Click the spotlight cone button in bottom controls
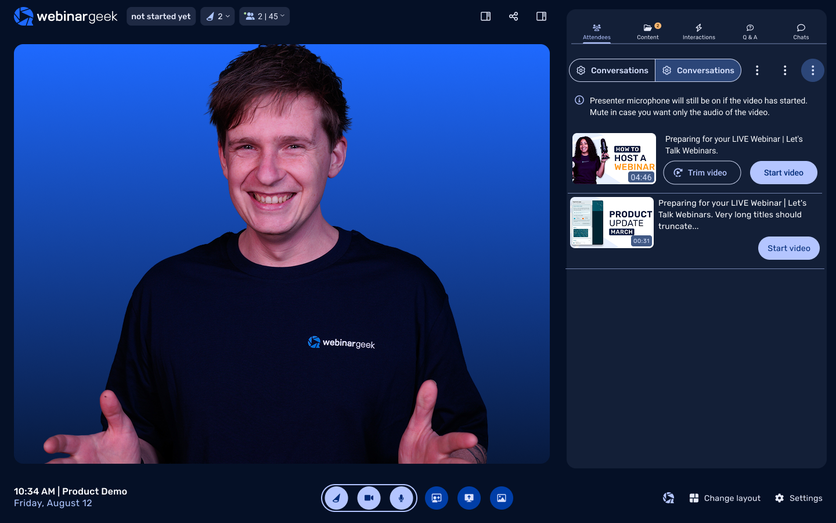Viewport: 836px width, 523px height. click(336, 498)
